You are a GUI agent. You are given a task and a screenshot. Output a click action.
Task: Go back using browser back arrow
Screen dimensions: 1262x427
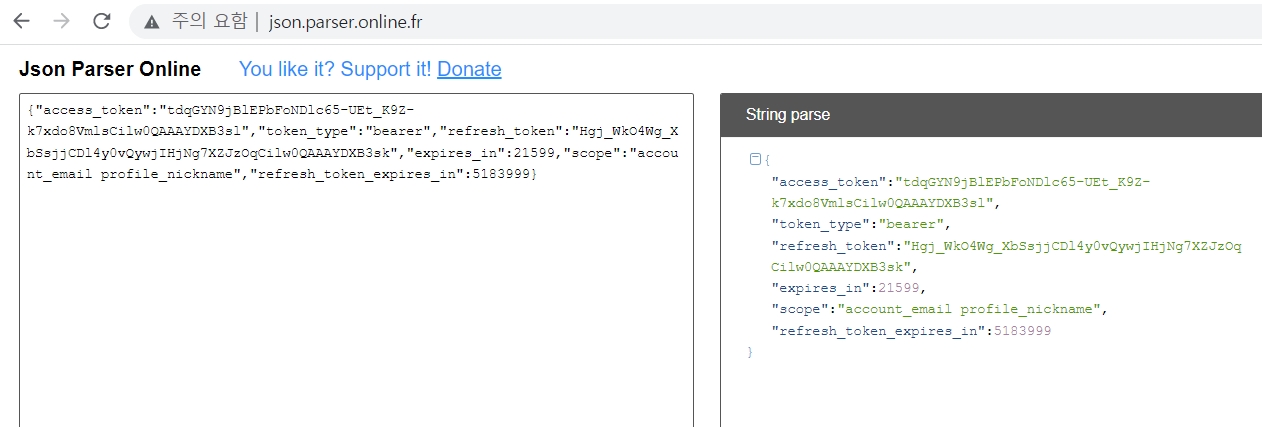click(22, 21)
